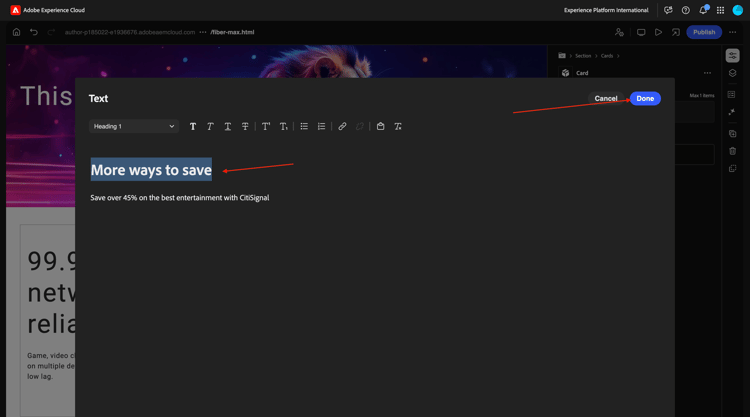Click the sparkle wand icon in right rail

(x=732, y=112)
